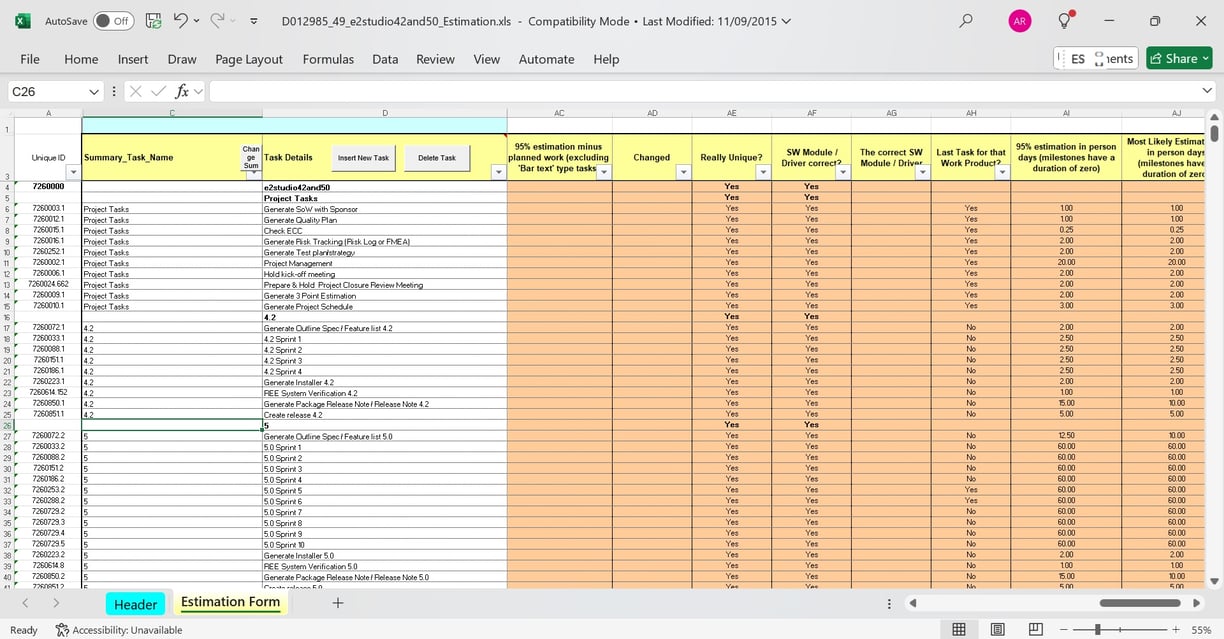The height and width of the screenshot is (639, 1224).
Task: Click the Insert Function fx icon
Action: click(x=181, y=91)
